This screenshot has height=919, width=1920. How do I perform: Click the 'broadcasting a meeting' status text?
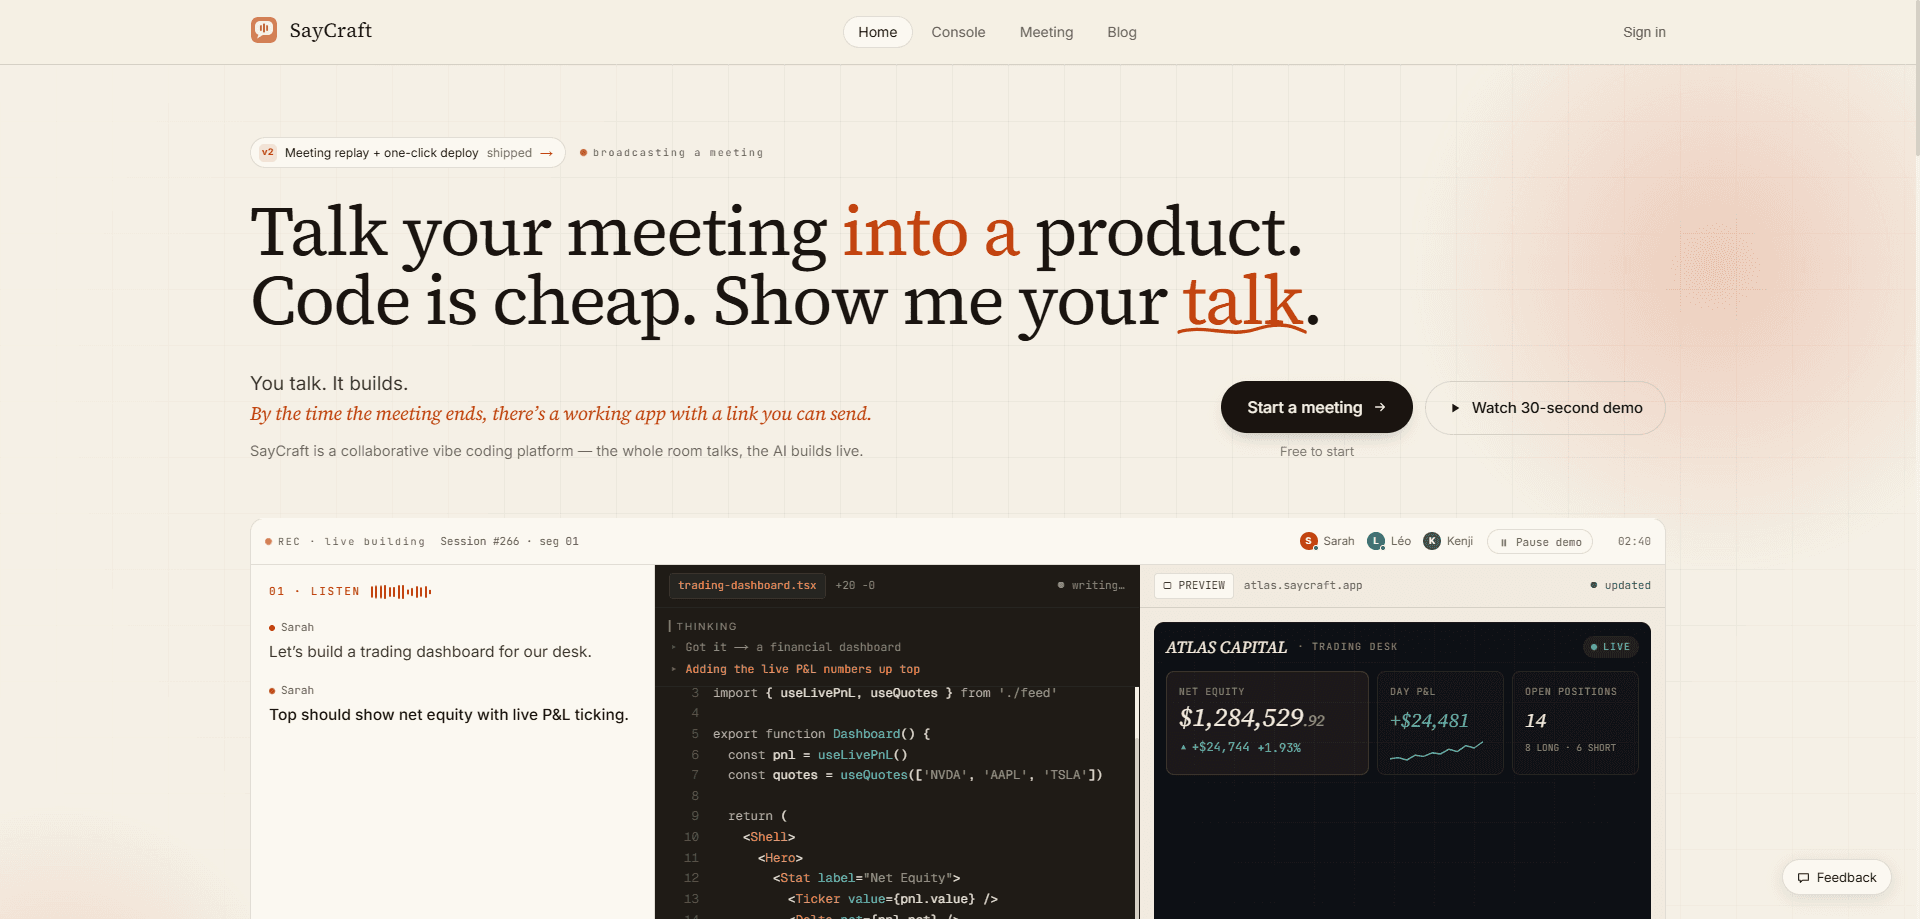(677, 153)
